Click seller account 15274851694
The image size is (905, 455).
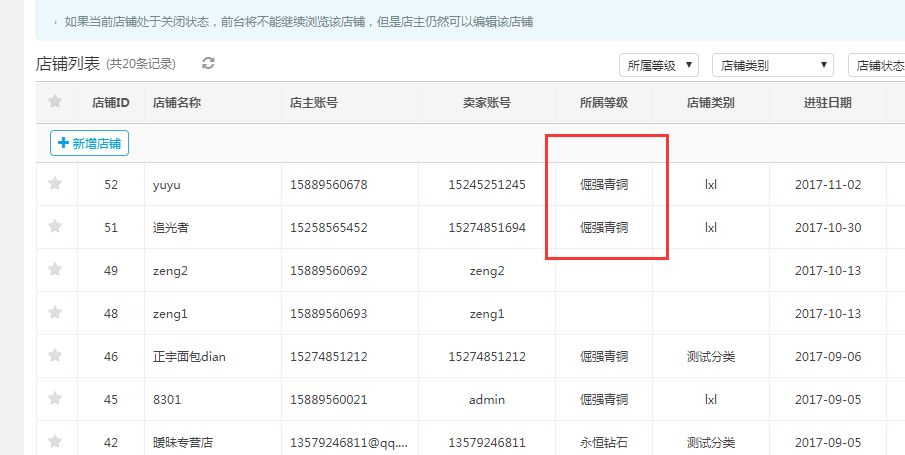[x=487, y=228]
